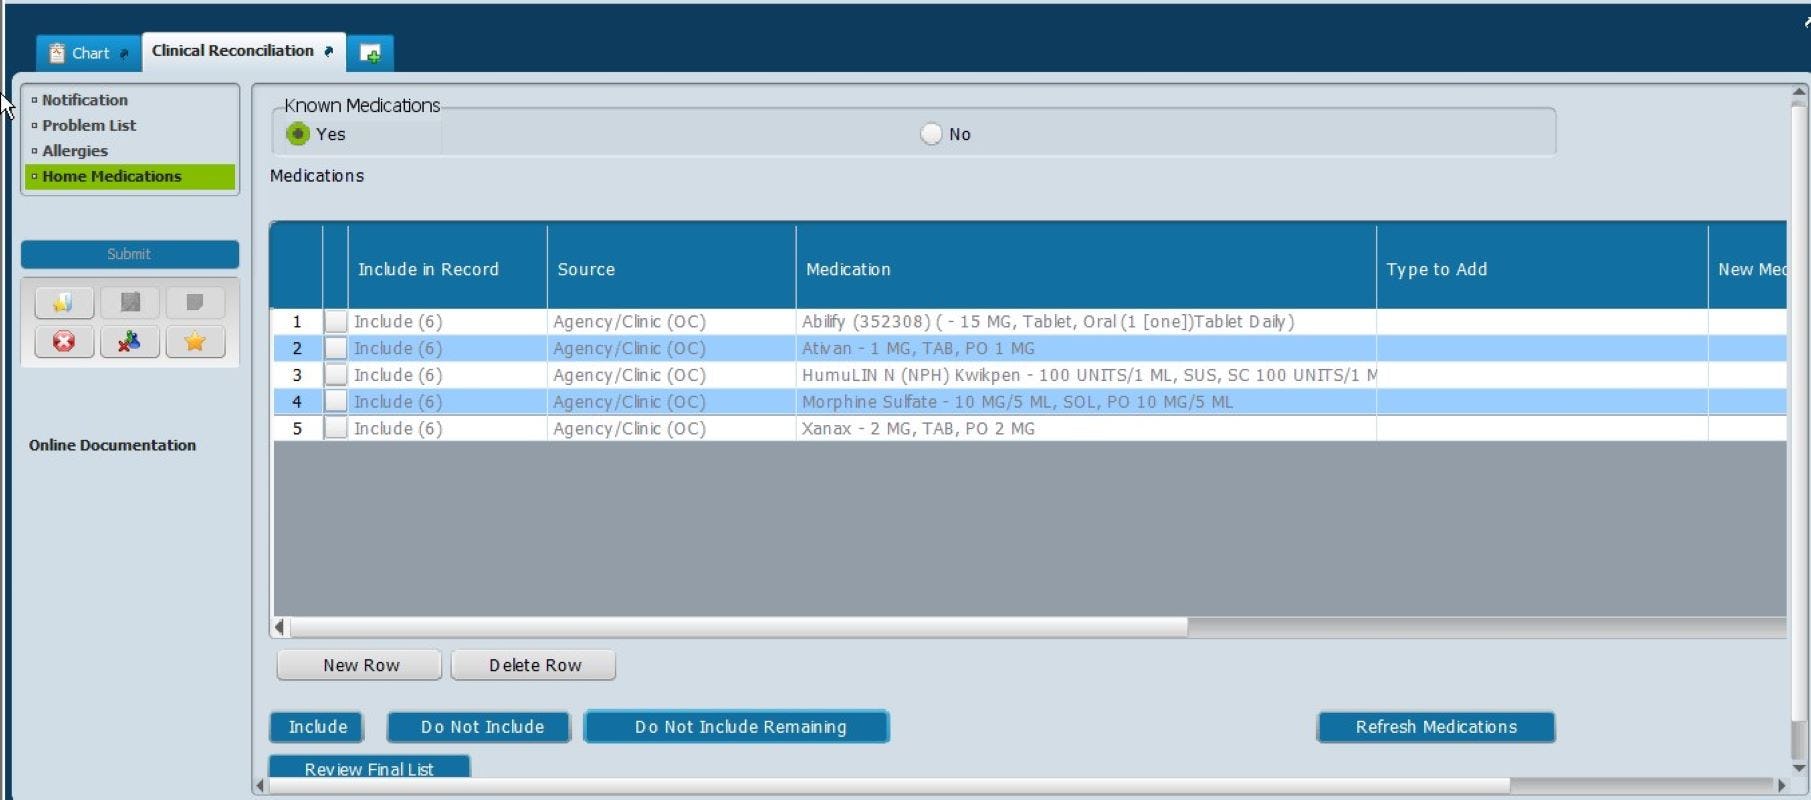Switch to the Chart tab
This screenshot has height=800, width=1811.
(89, 53)
